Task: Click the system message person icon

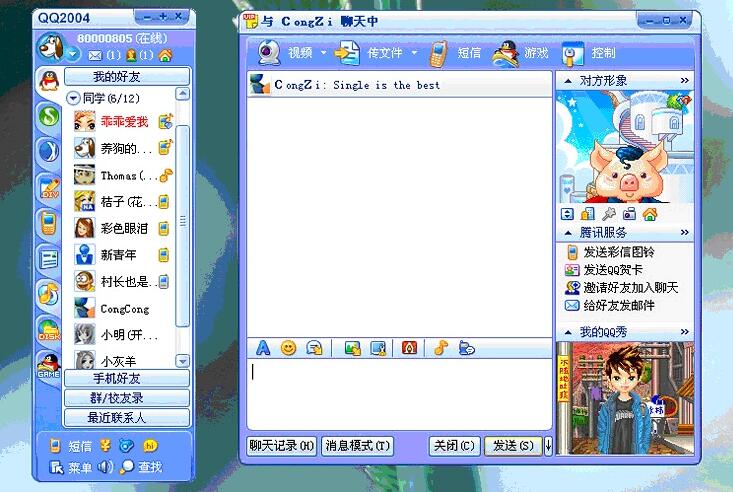Action: [x=131, y=55]
